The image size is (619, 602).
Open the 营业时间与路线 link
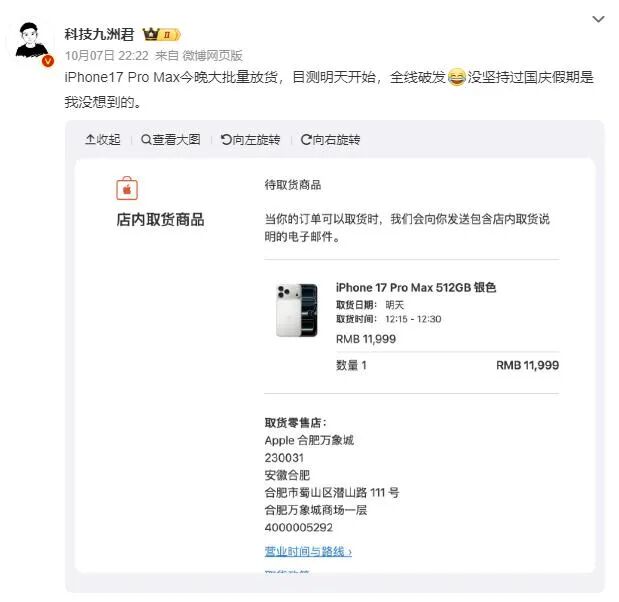pos(308,551)
